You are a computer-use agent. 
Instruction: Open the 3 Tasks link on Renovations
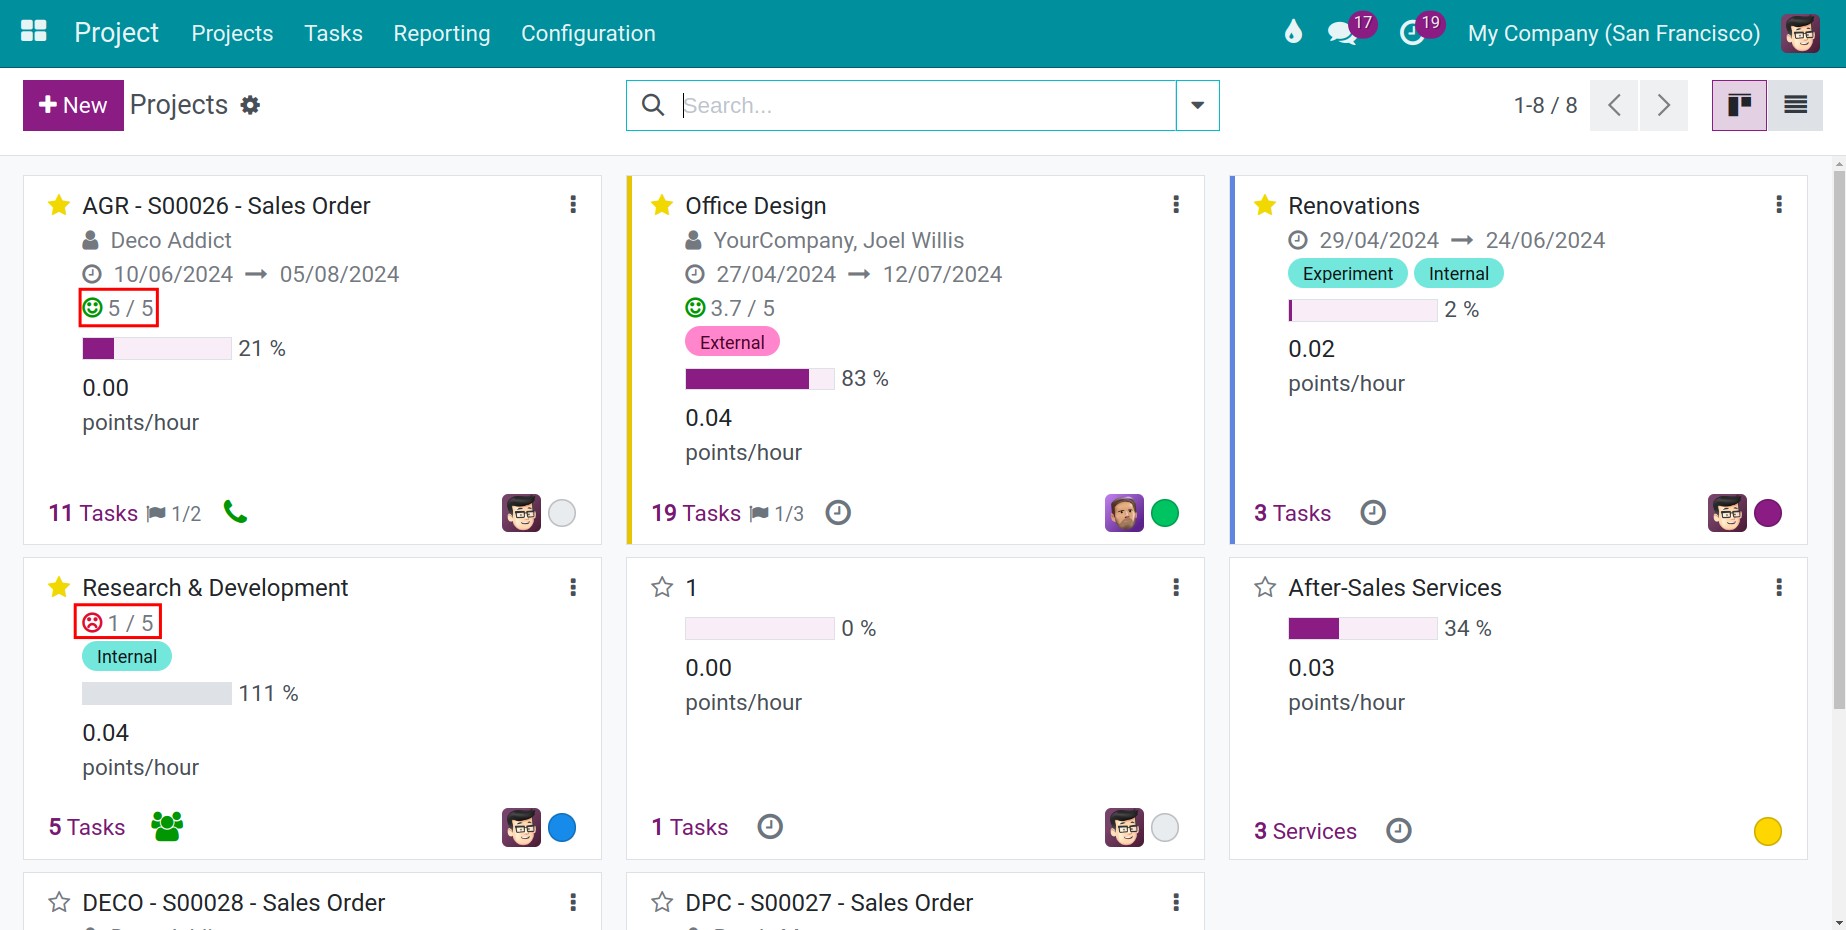coord(1292,513)
